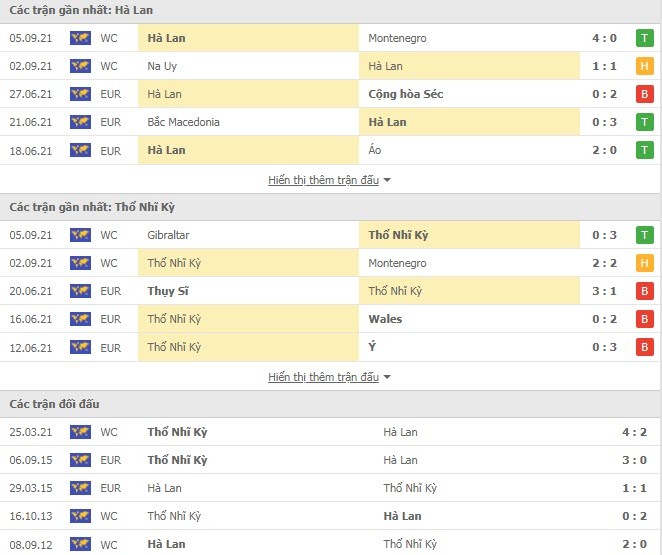This screenshot has height=555, width=662.
Task: Select the Bắc Macedonia team name
Action: 183,122
